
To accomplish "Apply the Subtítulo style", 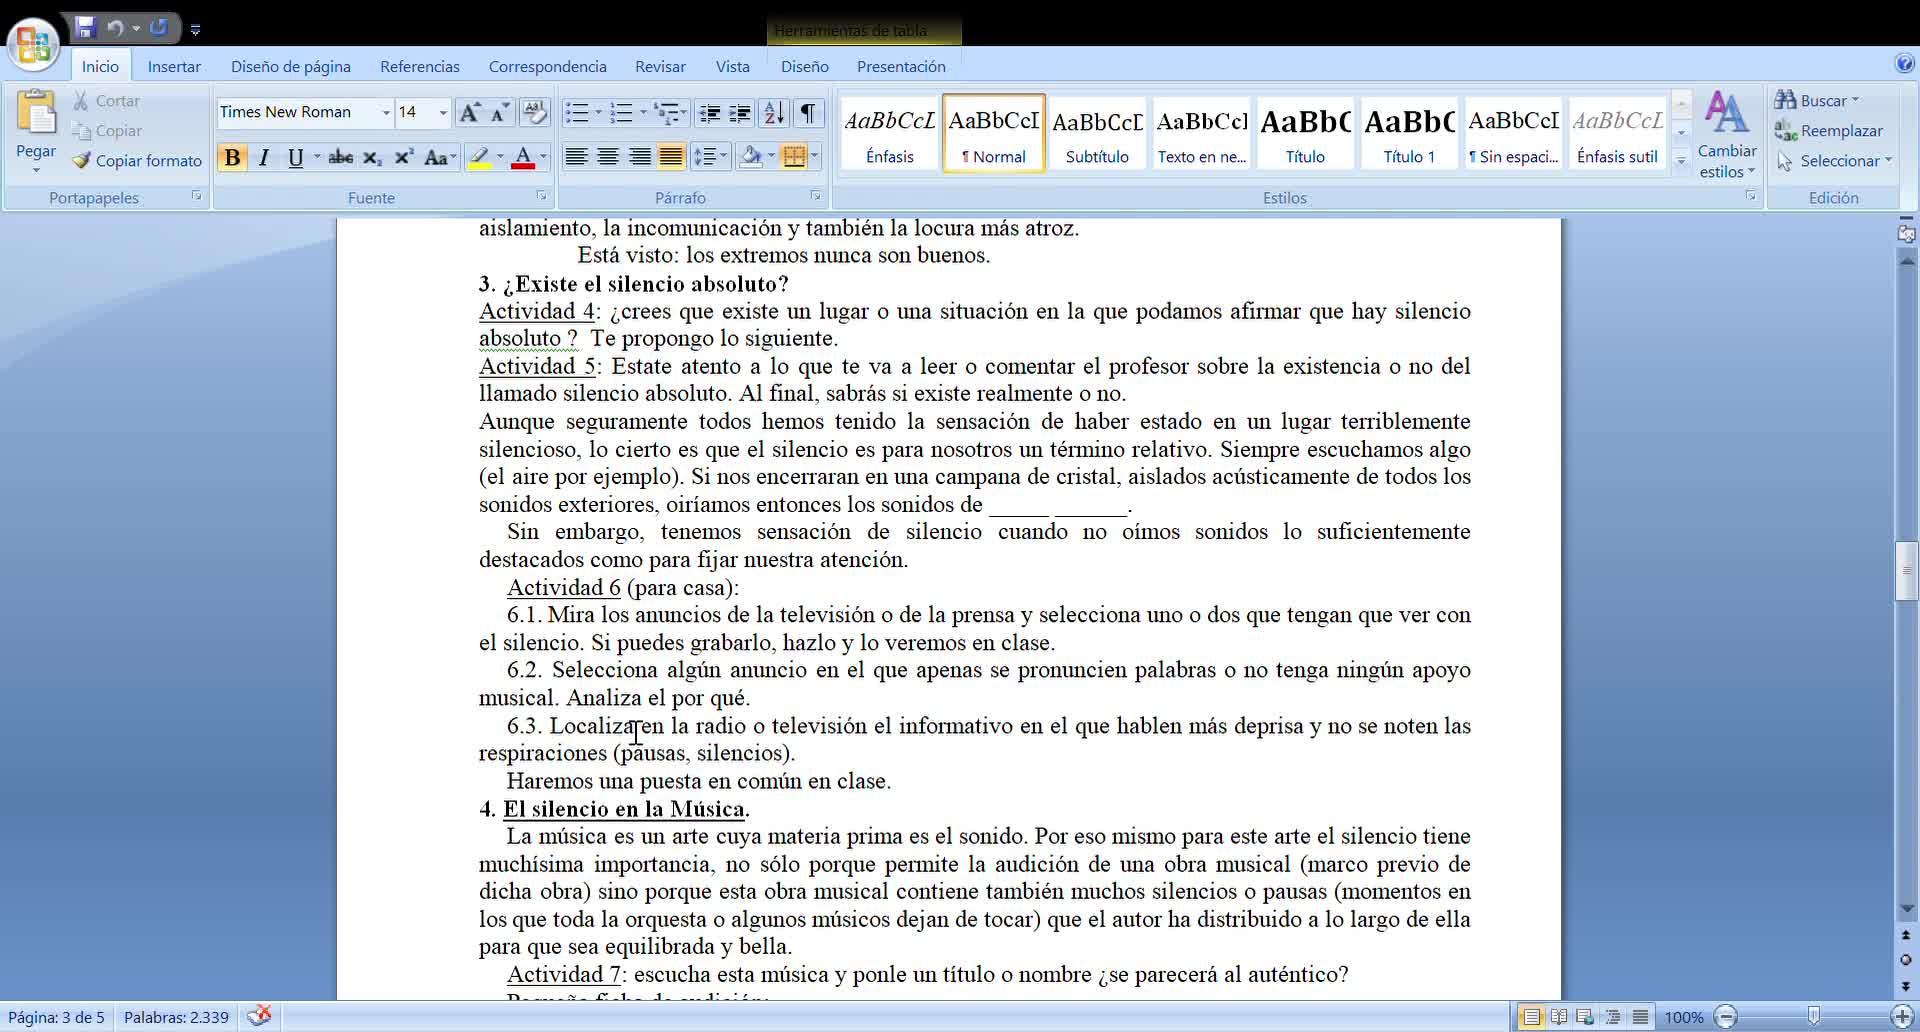I will [1097, 134].
